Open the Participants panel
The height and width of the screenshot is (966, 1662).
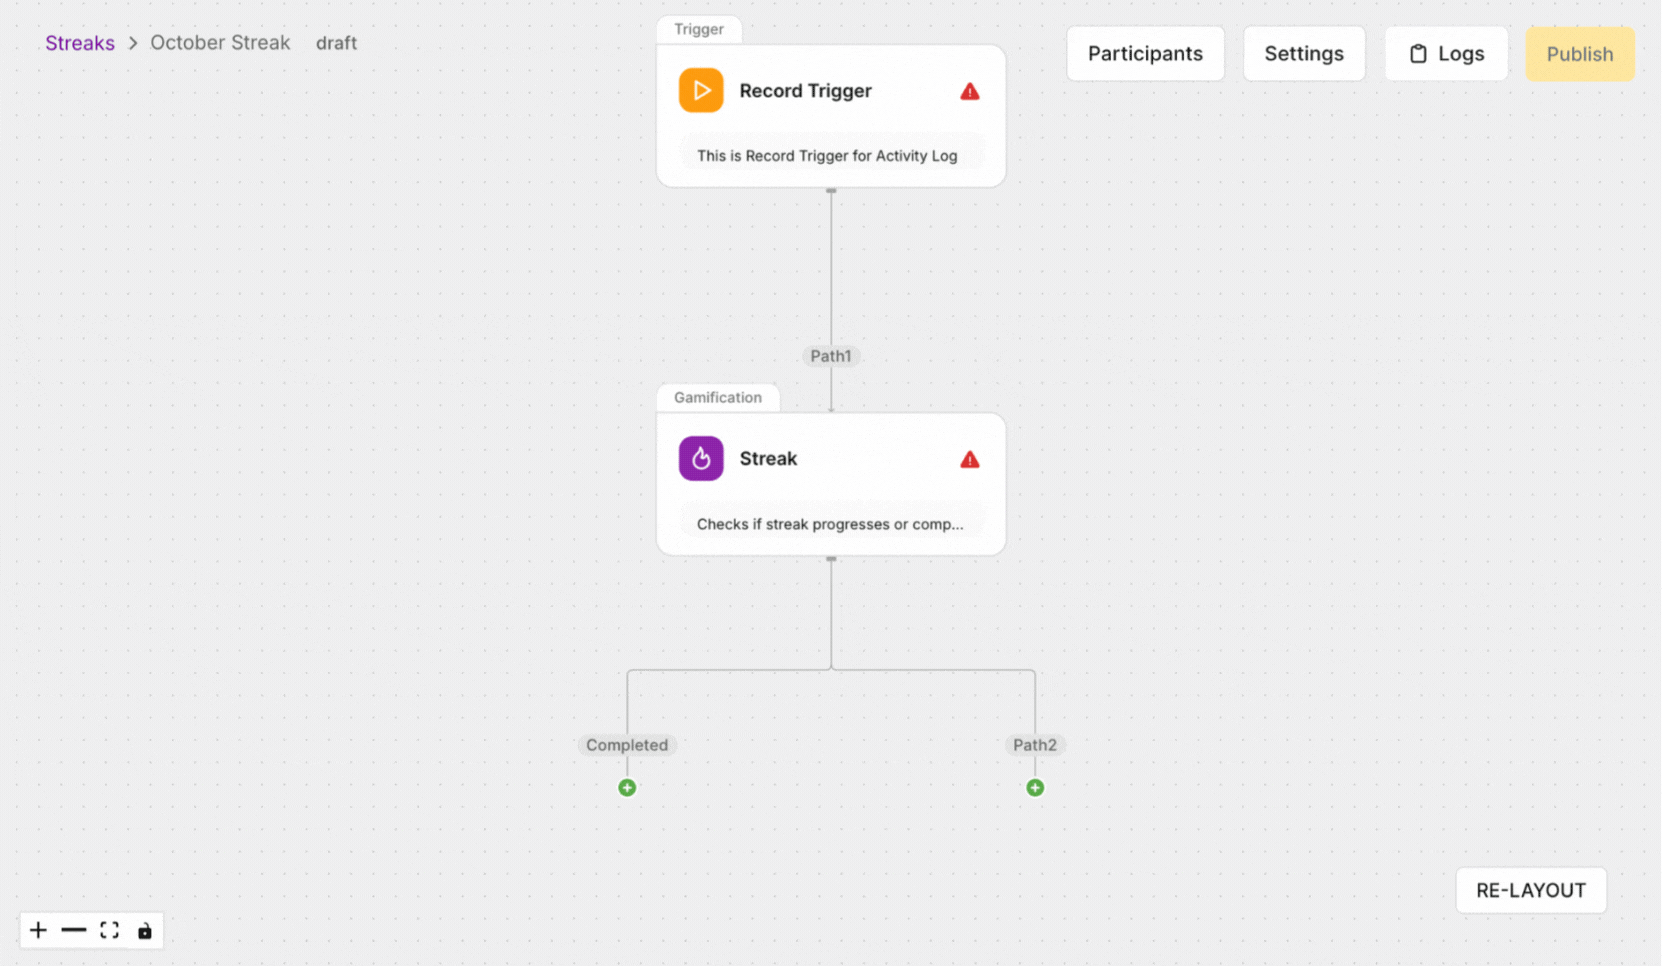pyautogui.click(x=1145, y=54)
